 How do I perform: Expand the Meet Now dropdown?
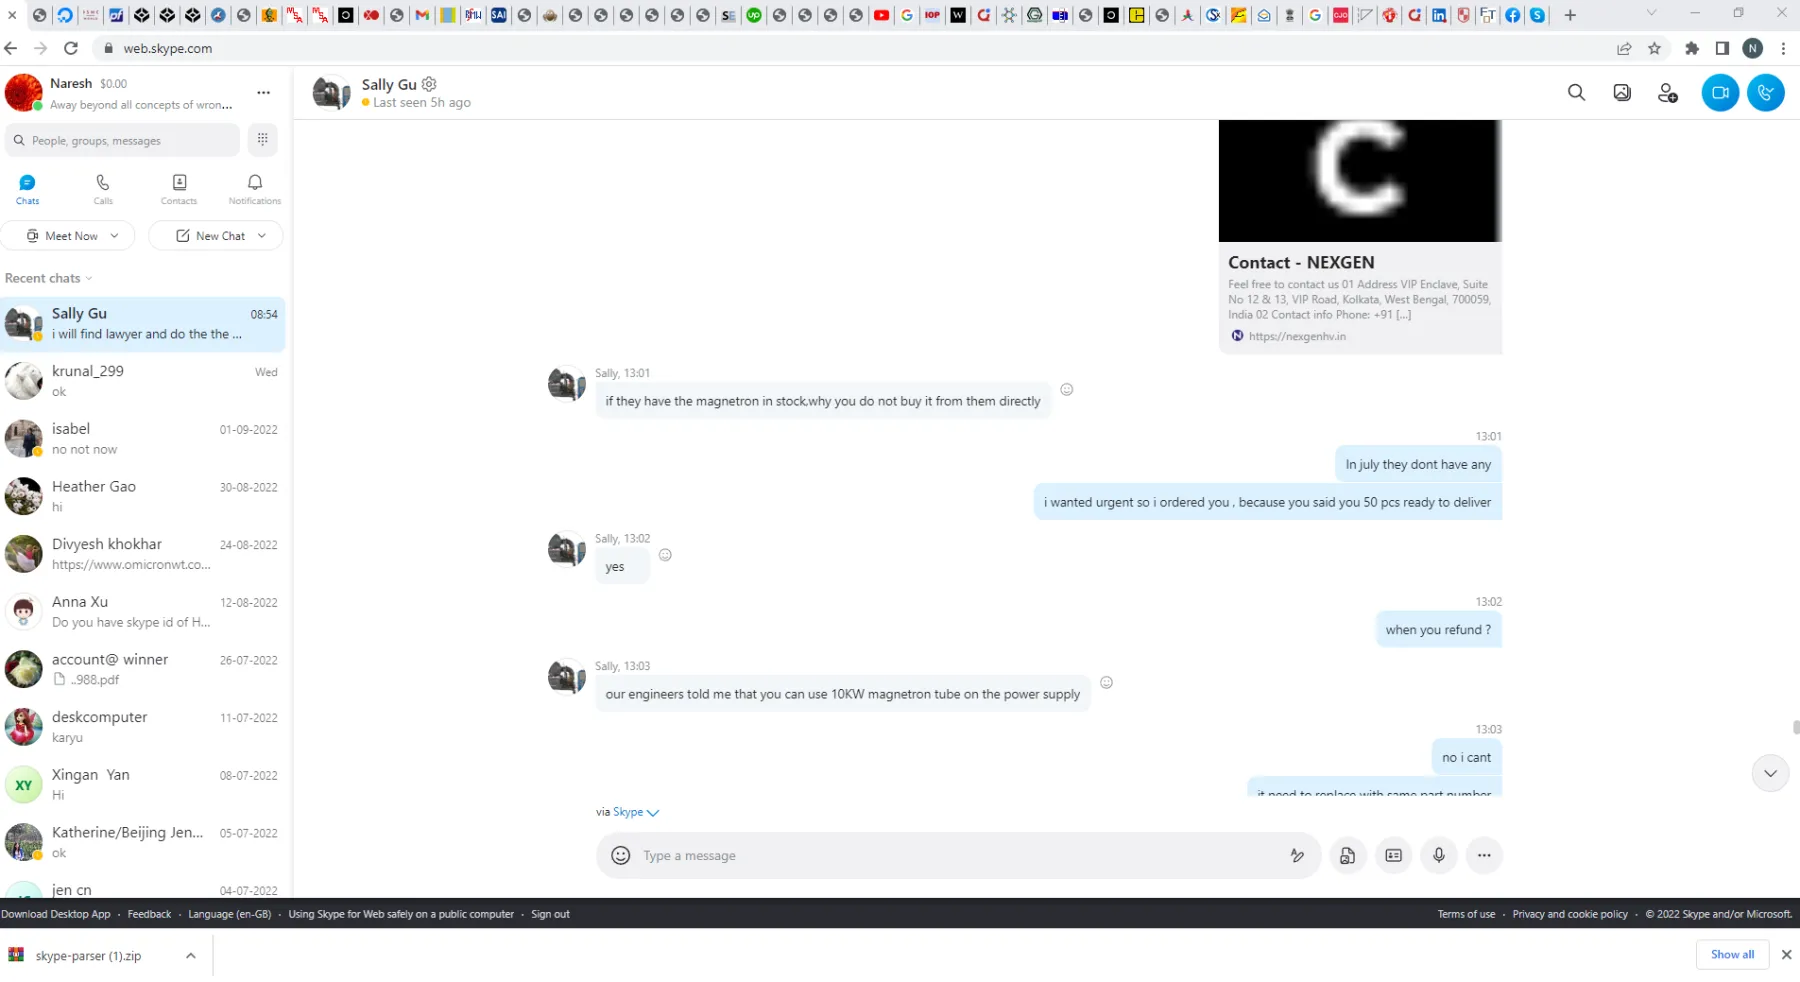115,236
